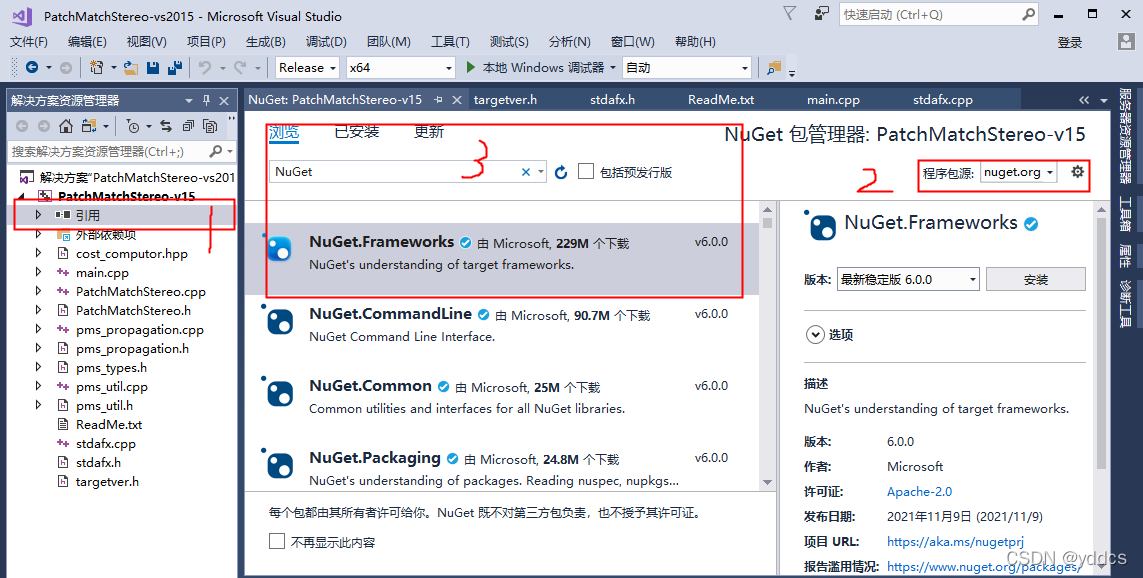This screenshot has width=1143, height=578.
Task: Go to Solution Explorer home view
Action: (x=66, y=126)
